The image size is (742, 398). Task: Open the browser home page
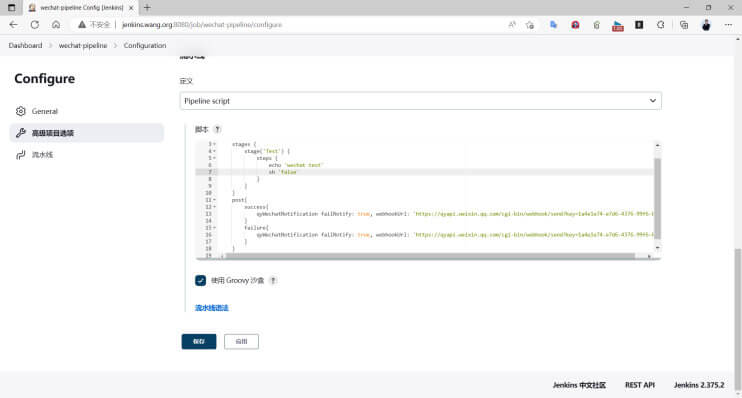(x=56, y=25)
